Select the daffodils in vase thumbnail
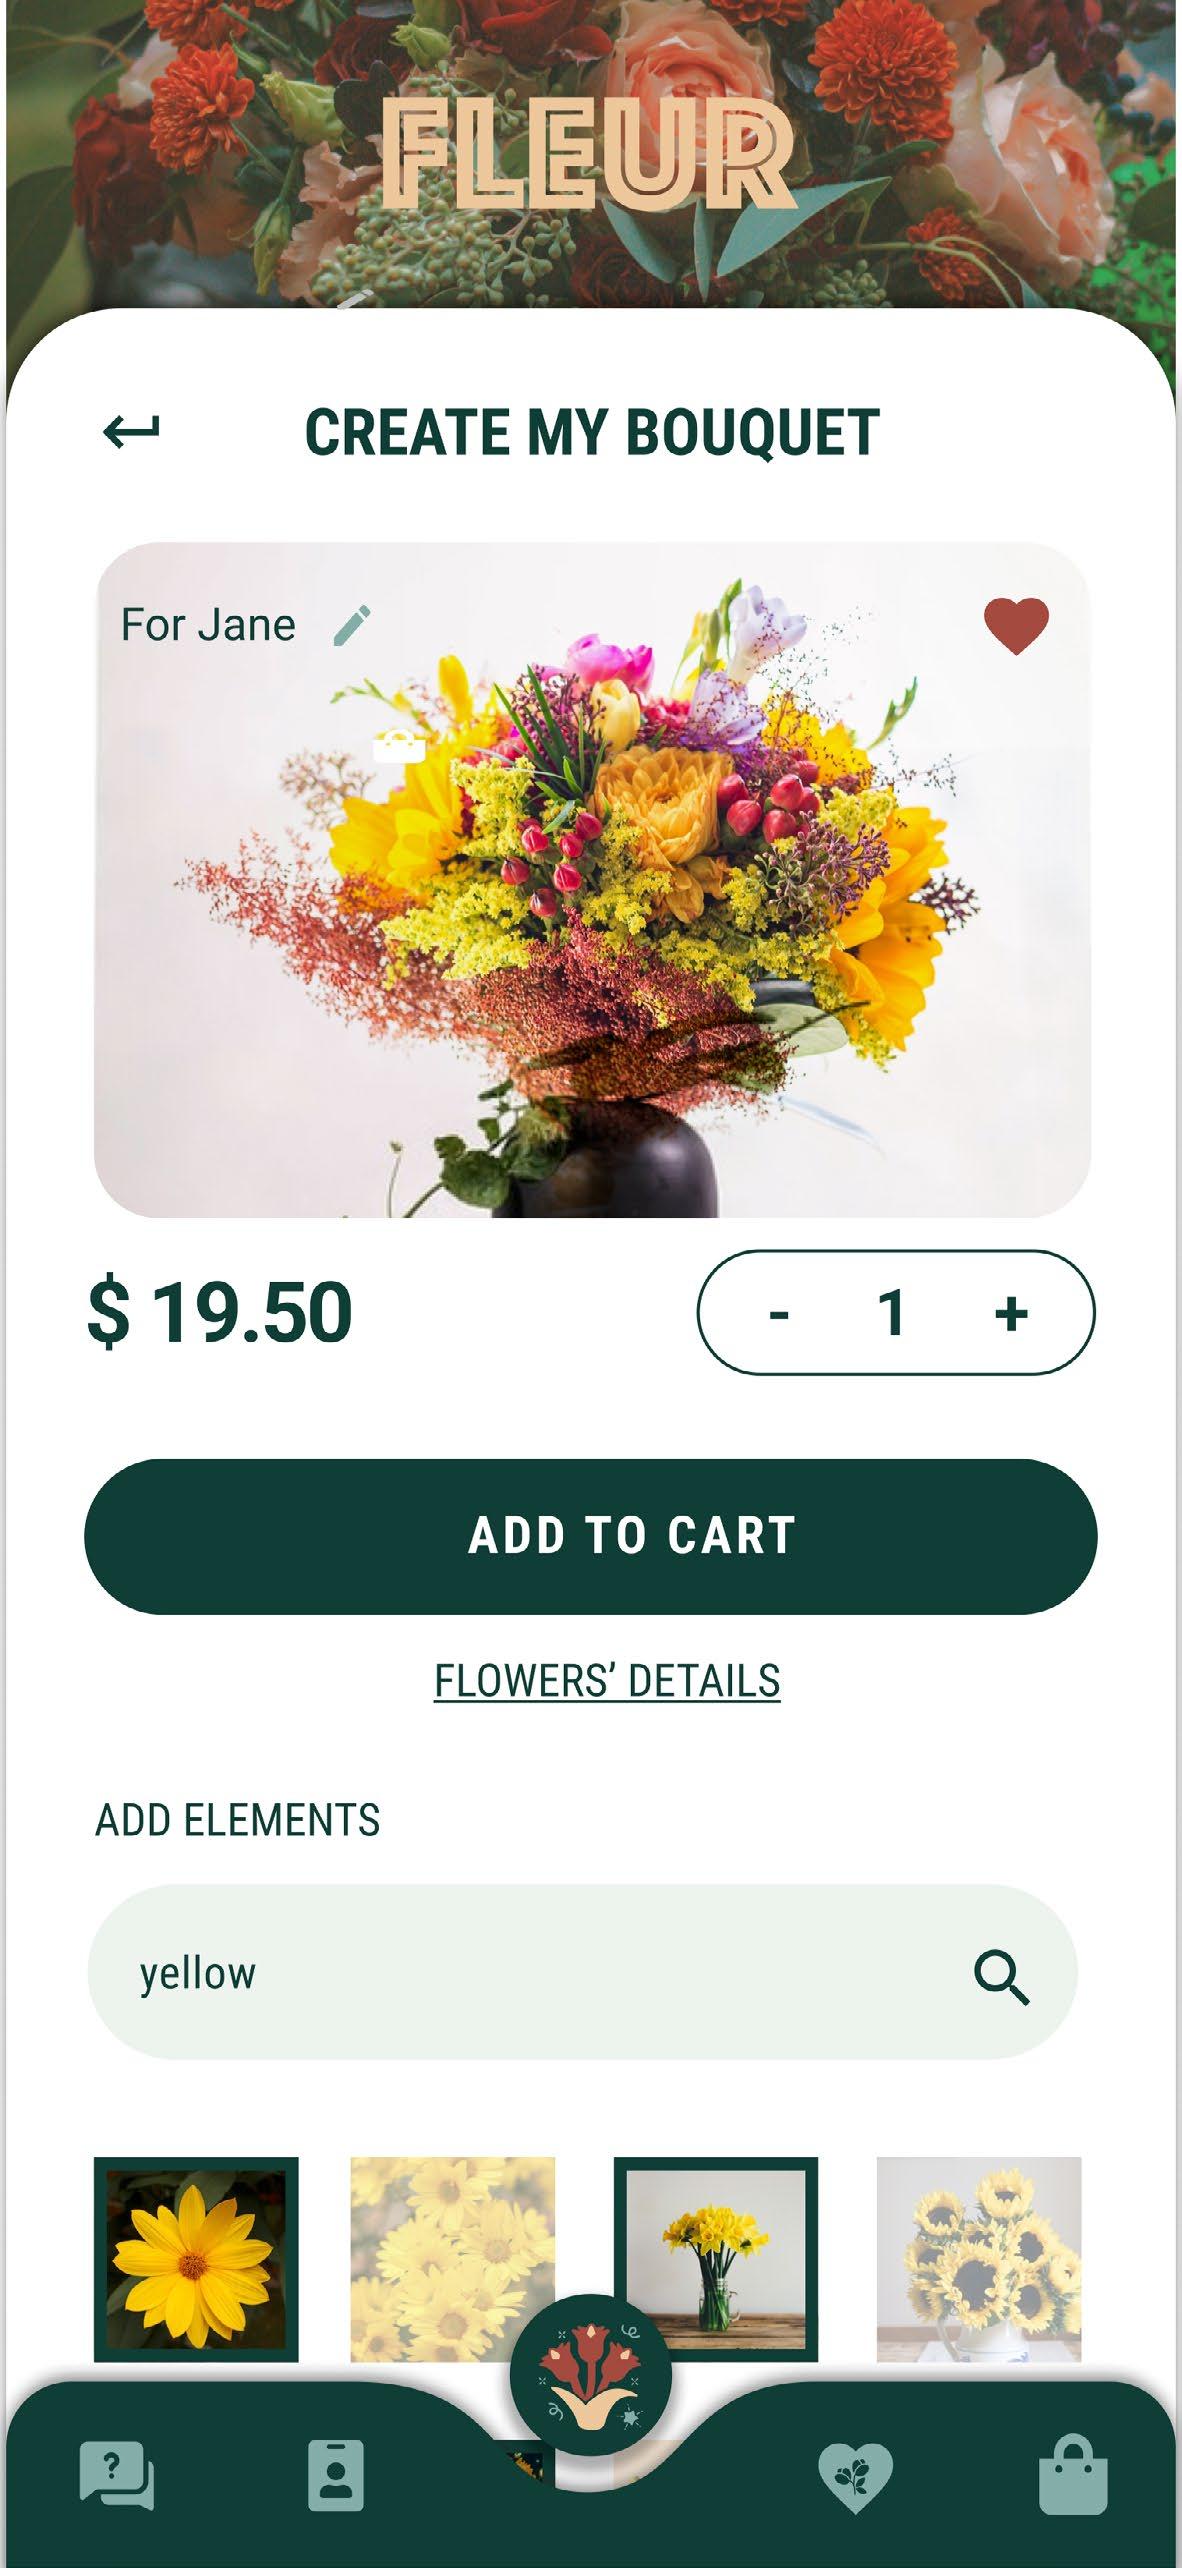Image resolution: width=1182 pixels, height=2568 pixels. tap(716, 2259)
